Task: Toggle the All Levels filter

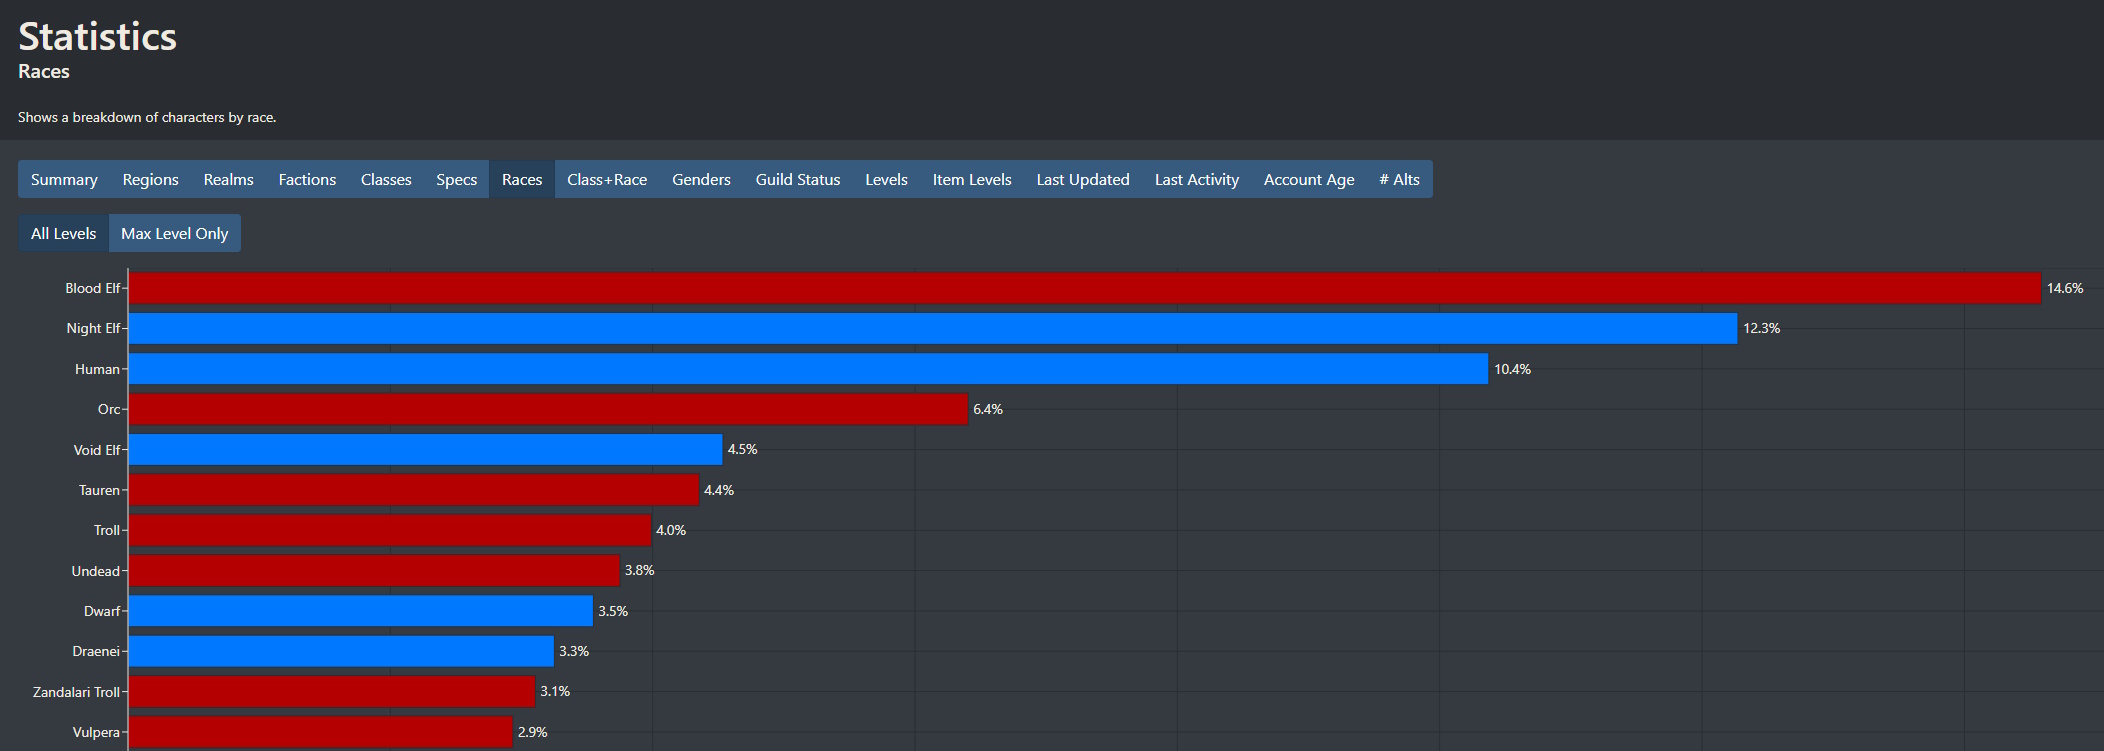Action: [63, 233]
